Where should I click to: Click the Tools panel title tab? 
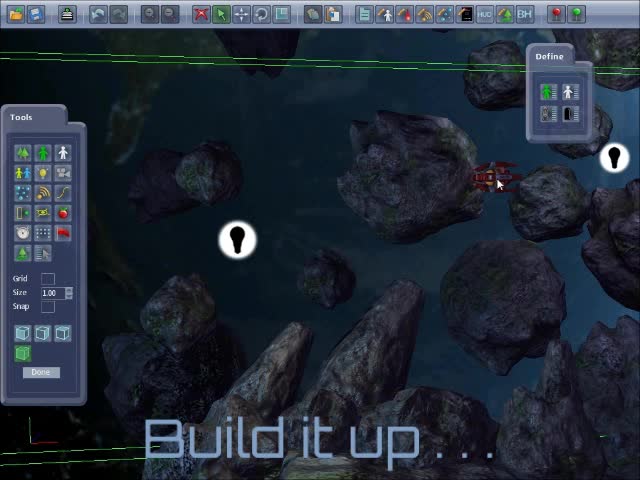click(22, 117)
